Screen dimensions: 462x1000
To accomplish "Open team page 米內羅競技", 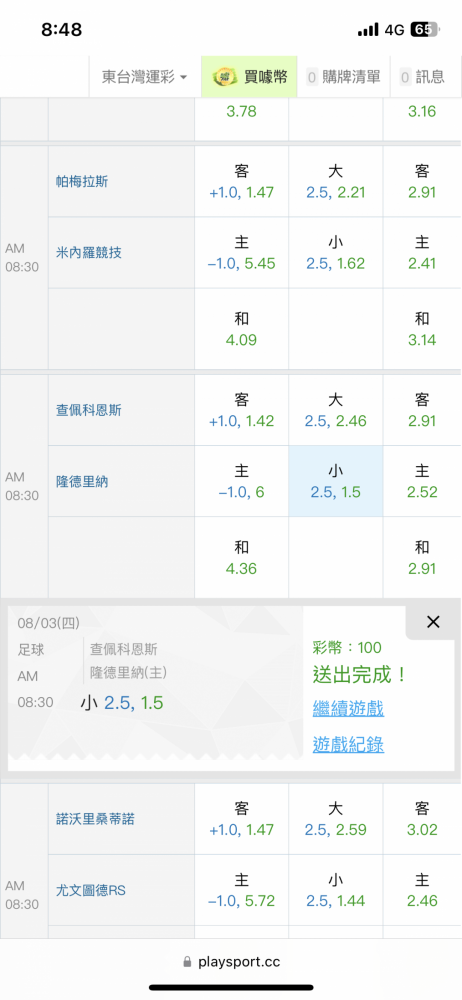I will click(88, 253).
